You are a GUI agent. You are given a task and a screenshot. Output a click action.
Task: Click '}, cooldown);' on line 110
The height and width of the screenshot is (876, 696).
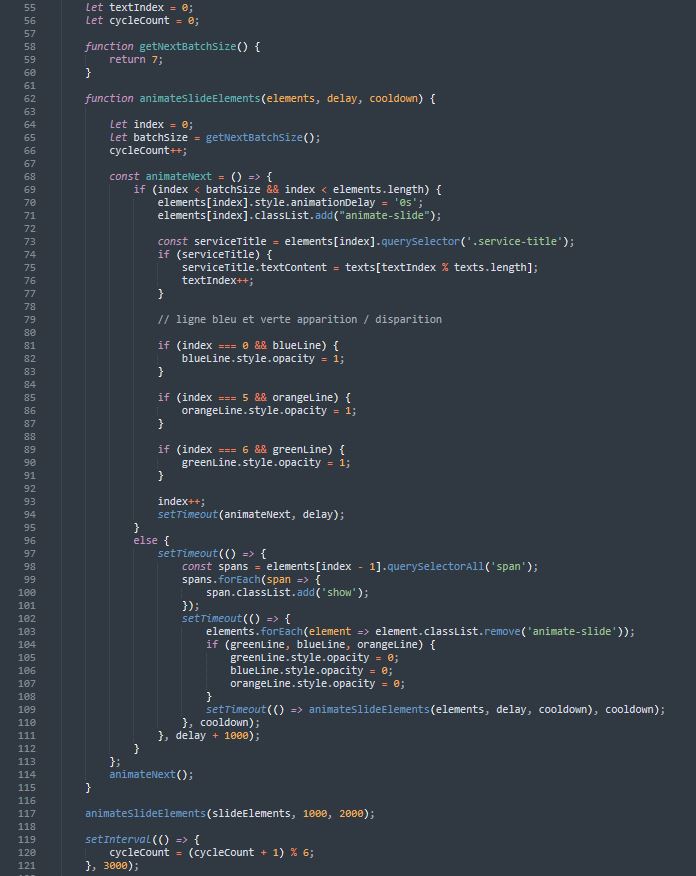221,722
